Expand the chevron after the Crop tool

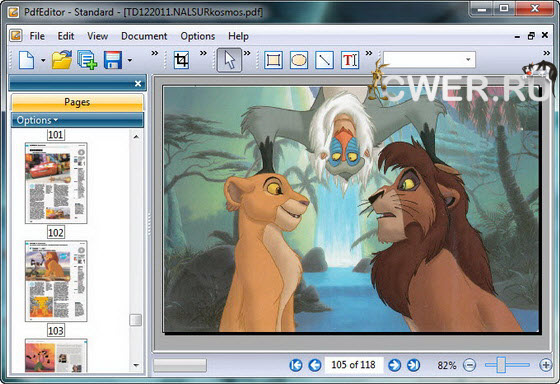(203, 53)
